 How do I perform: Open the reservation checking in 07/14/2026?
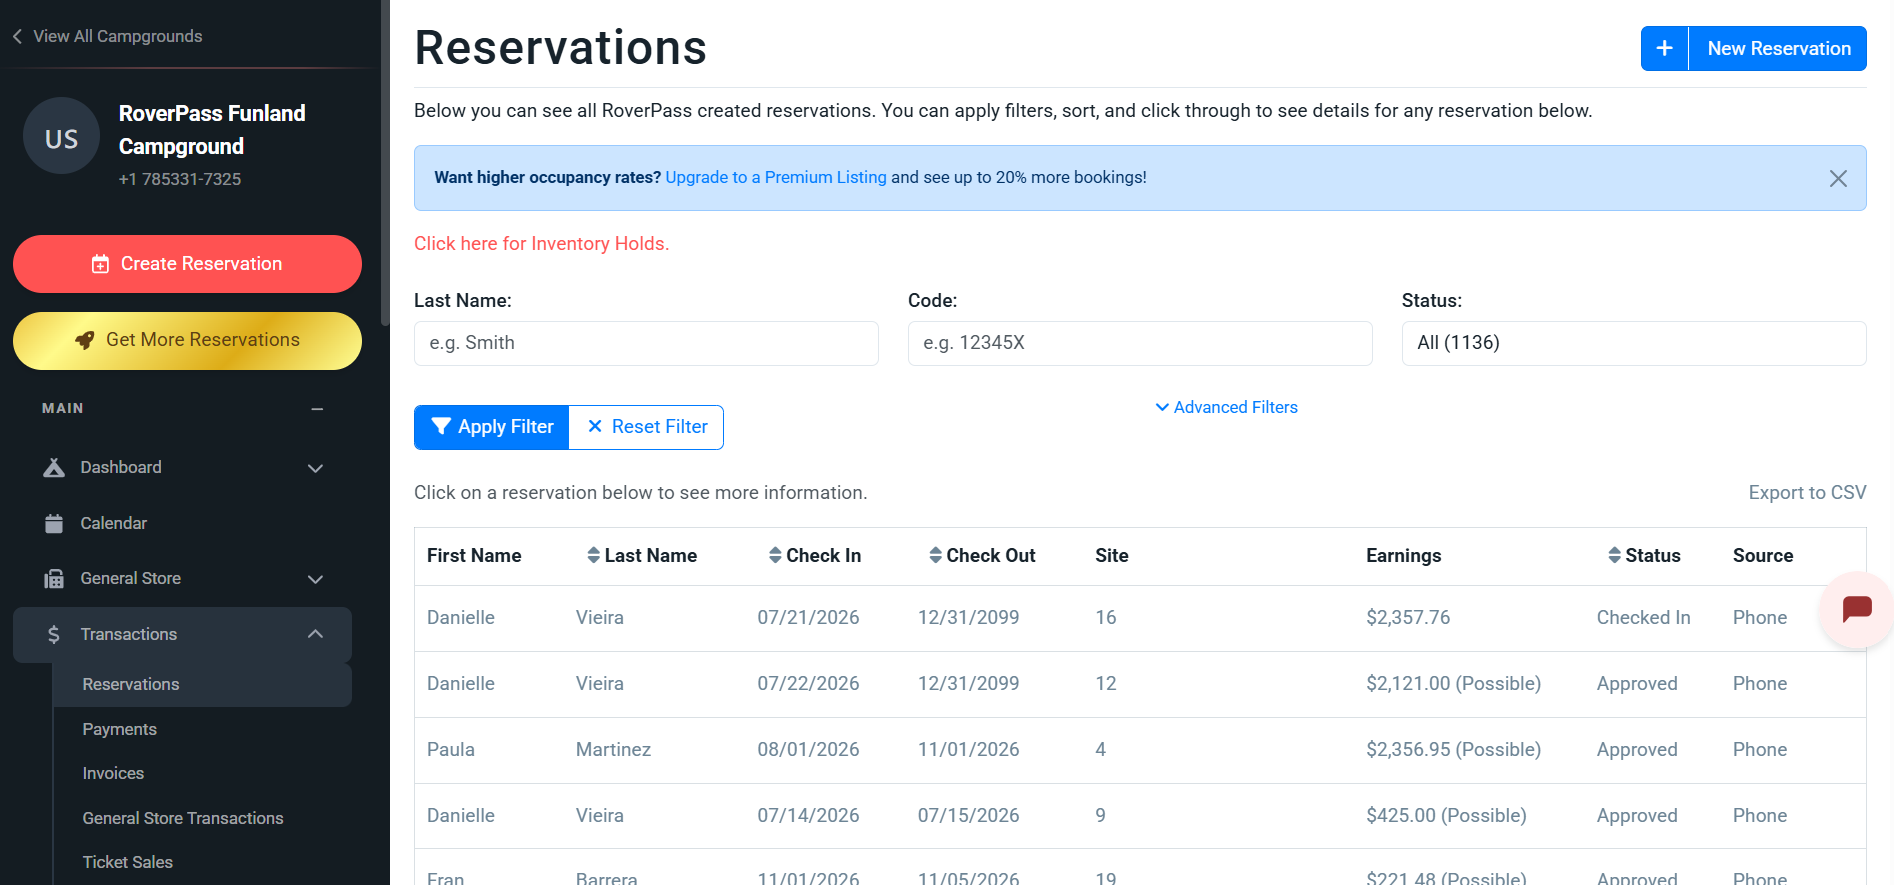[1140, 816]
